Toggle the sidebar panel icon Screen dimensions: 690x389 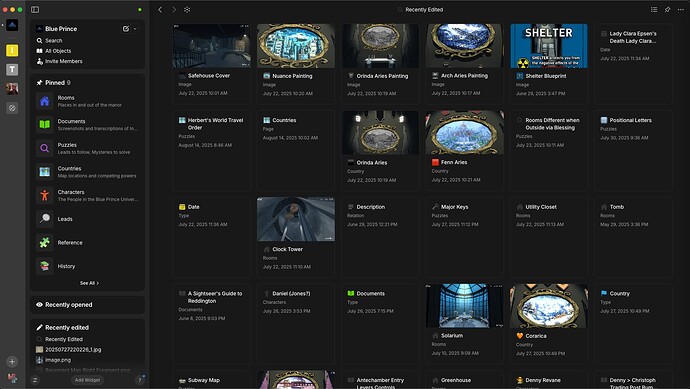pos(35,9)
